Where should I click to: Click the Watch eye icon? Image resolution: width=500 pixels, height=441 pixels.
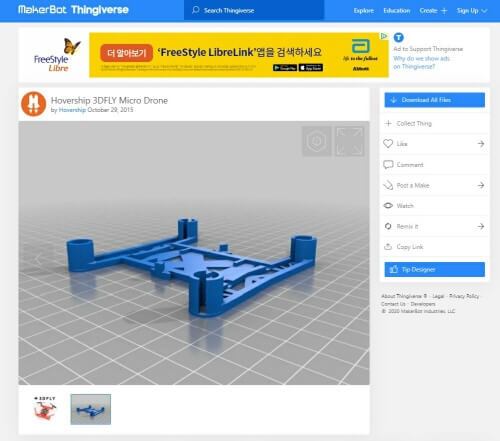tap(388, 206)
